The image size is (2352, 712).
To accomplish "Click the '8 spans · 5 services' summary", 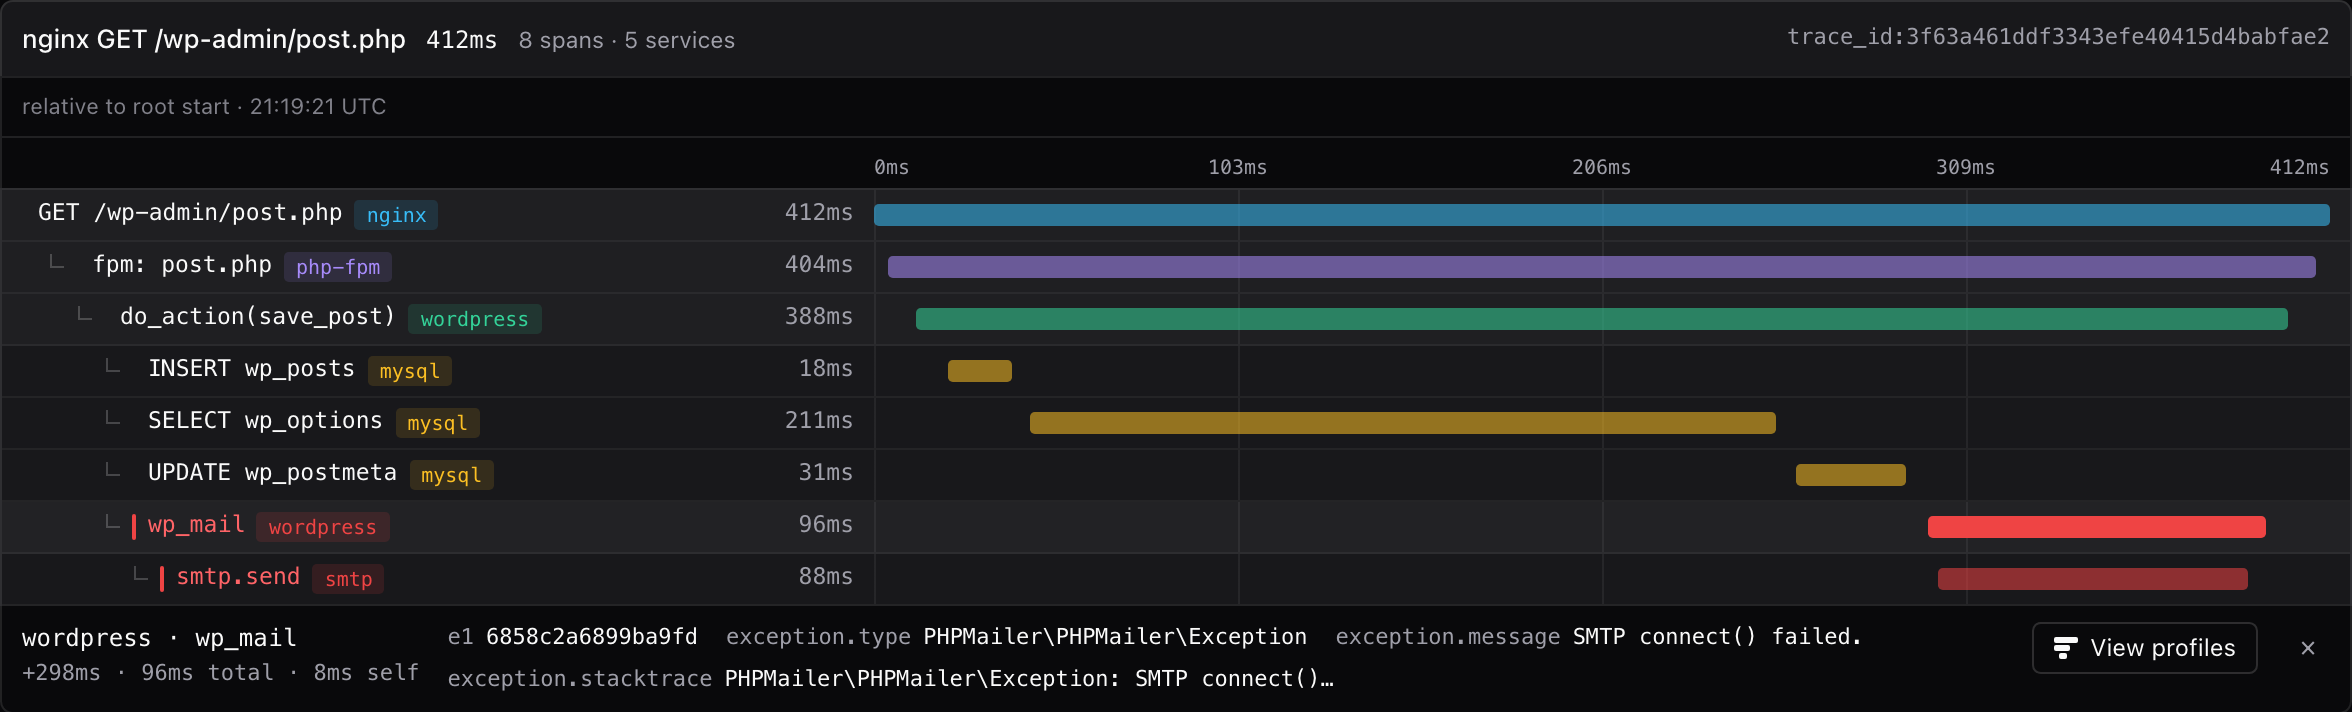I will click(627, 40).
